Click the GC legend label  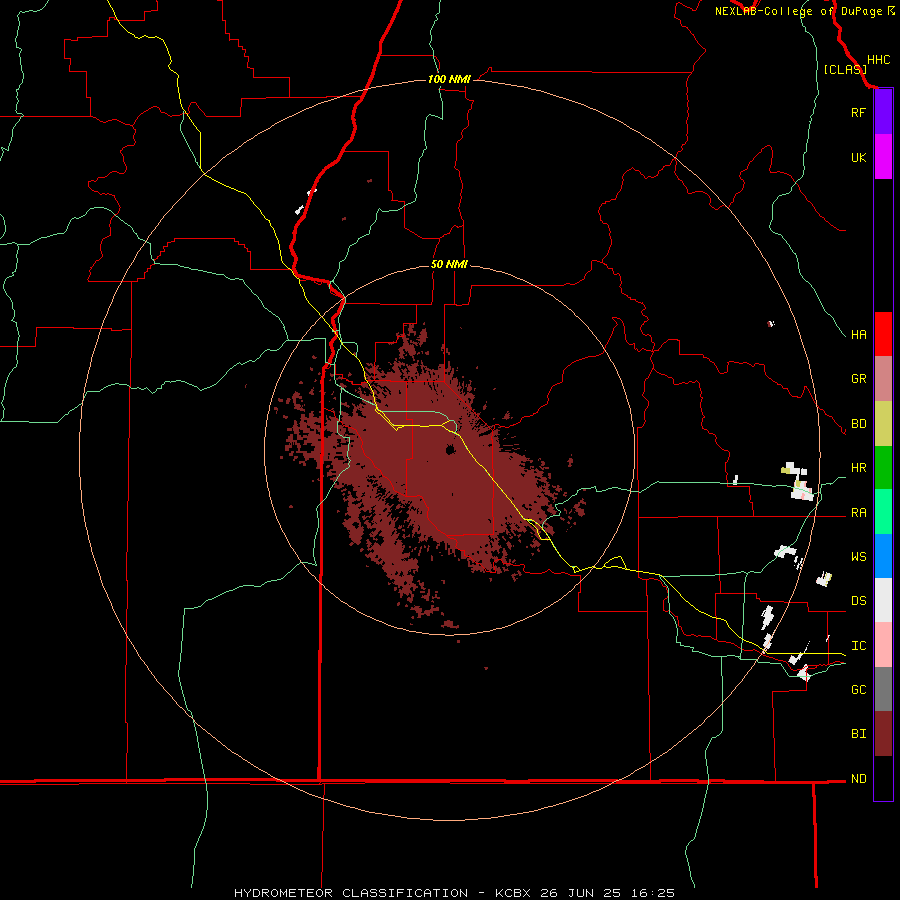pyautogui.click(x=858, y=689)
